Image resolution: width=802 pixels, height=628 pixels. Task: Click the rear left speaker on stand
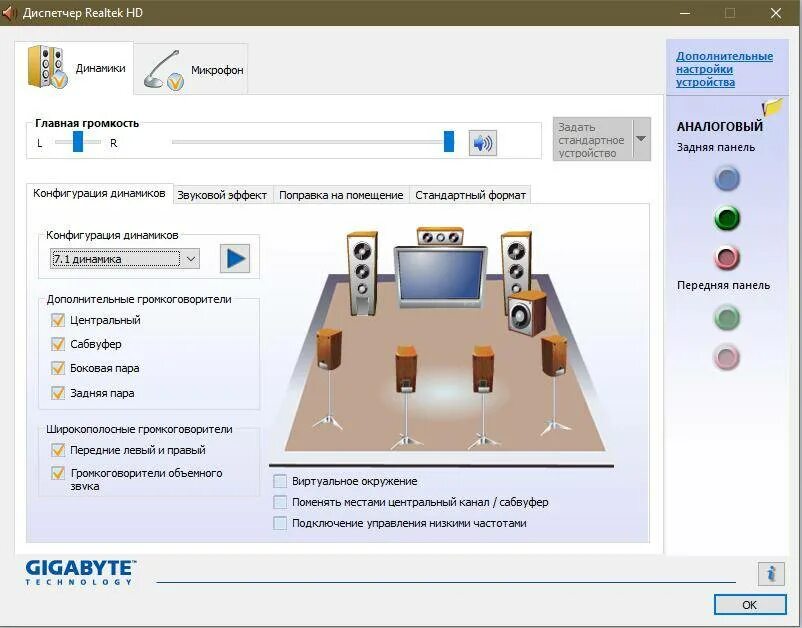click(x=406, y=396)
